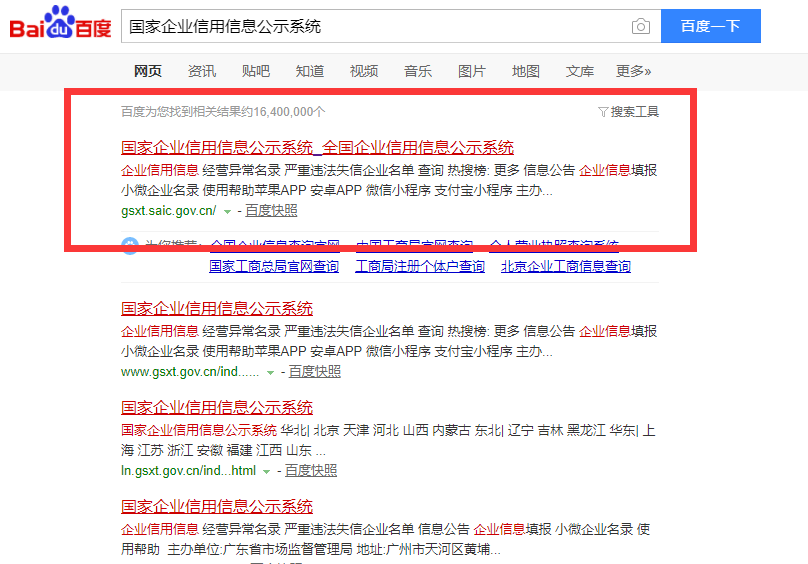Click snippet text 华北| 北京 天津 河北 山西
Viewport: 808px width, 564px height.
pyautogui.click(x=355, y=430)
